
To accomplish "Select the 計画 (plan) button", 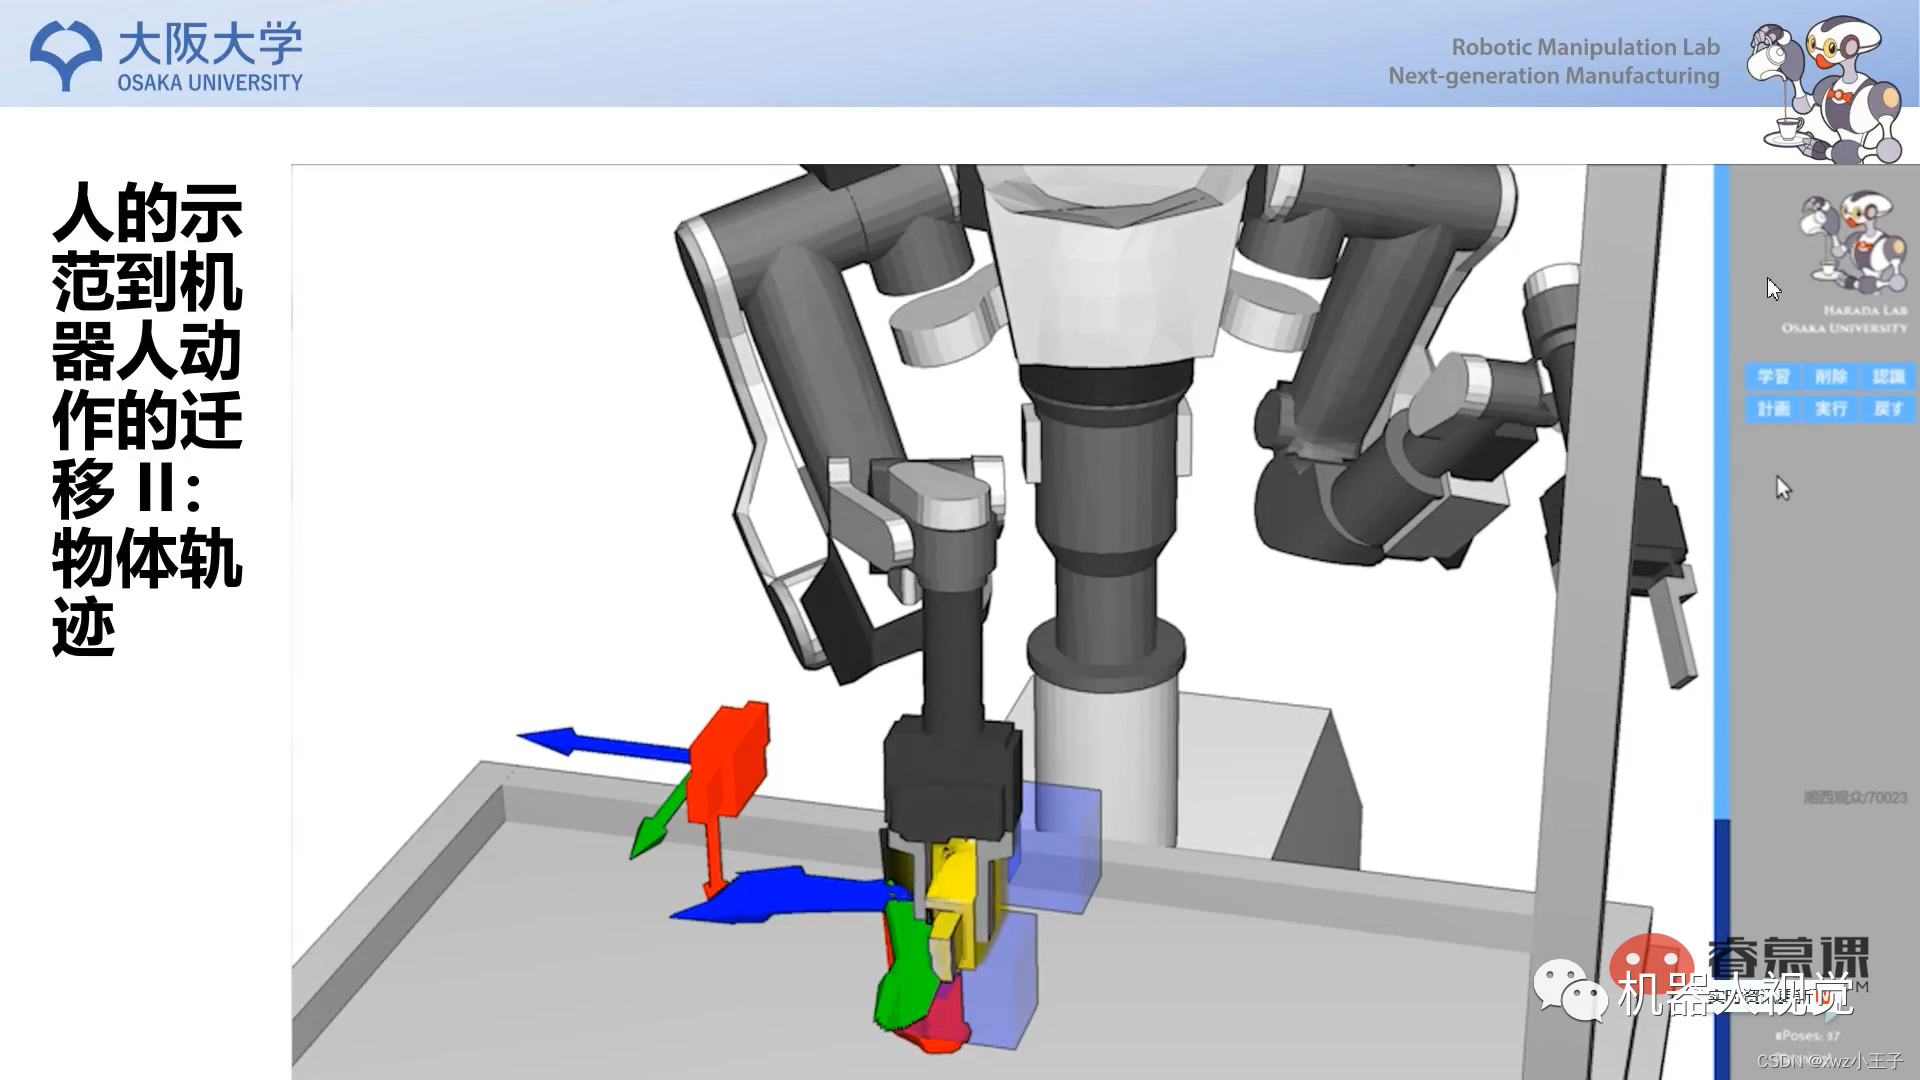I will 1773,409.
